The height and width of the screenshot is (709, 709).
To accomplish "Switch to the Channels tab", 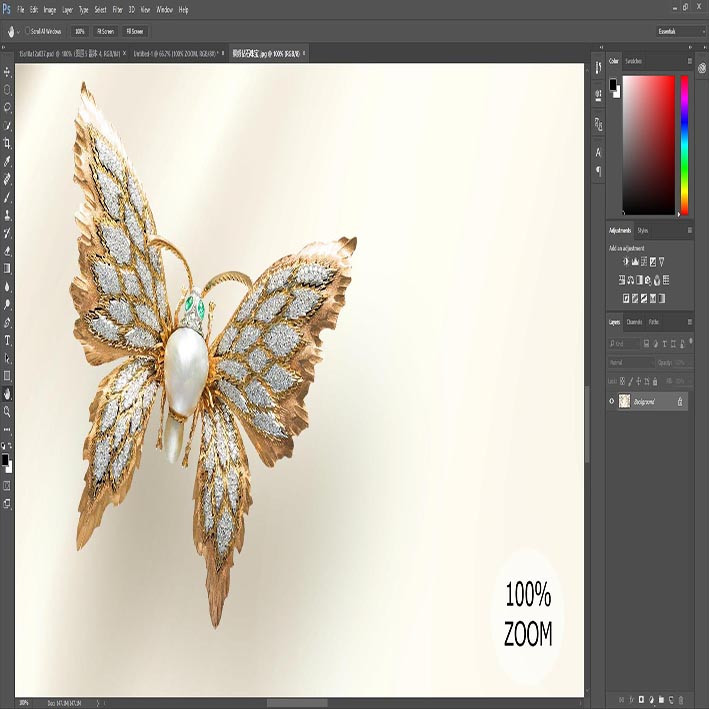I will point(634,322).
